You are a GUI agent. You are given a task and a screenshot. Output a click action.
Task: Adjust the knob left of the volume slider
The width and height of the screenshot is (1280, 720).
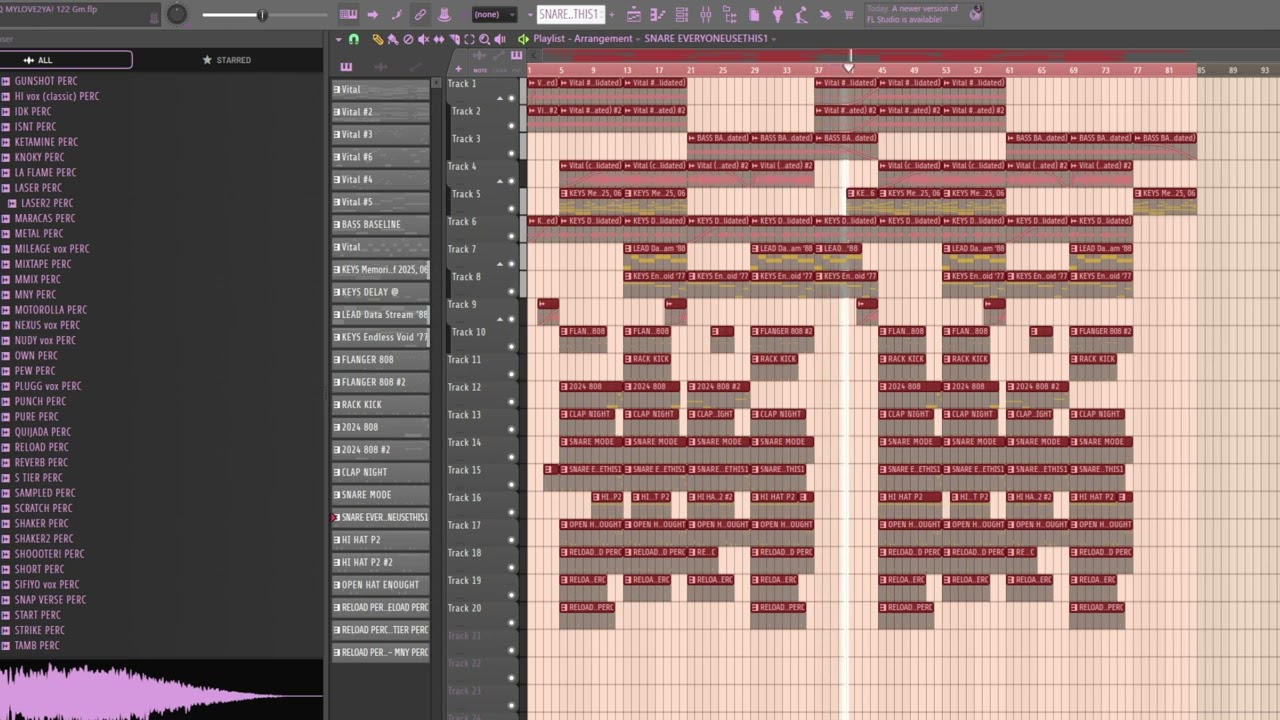(x=176, y=14)
